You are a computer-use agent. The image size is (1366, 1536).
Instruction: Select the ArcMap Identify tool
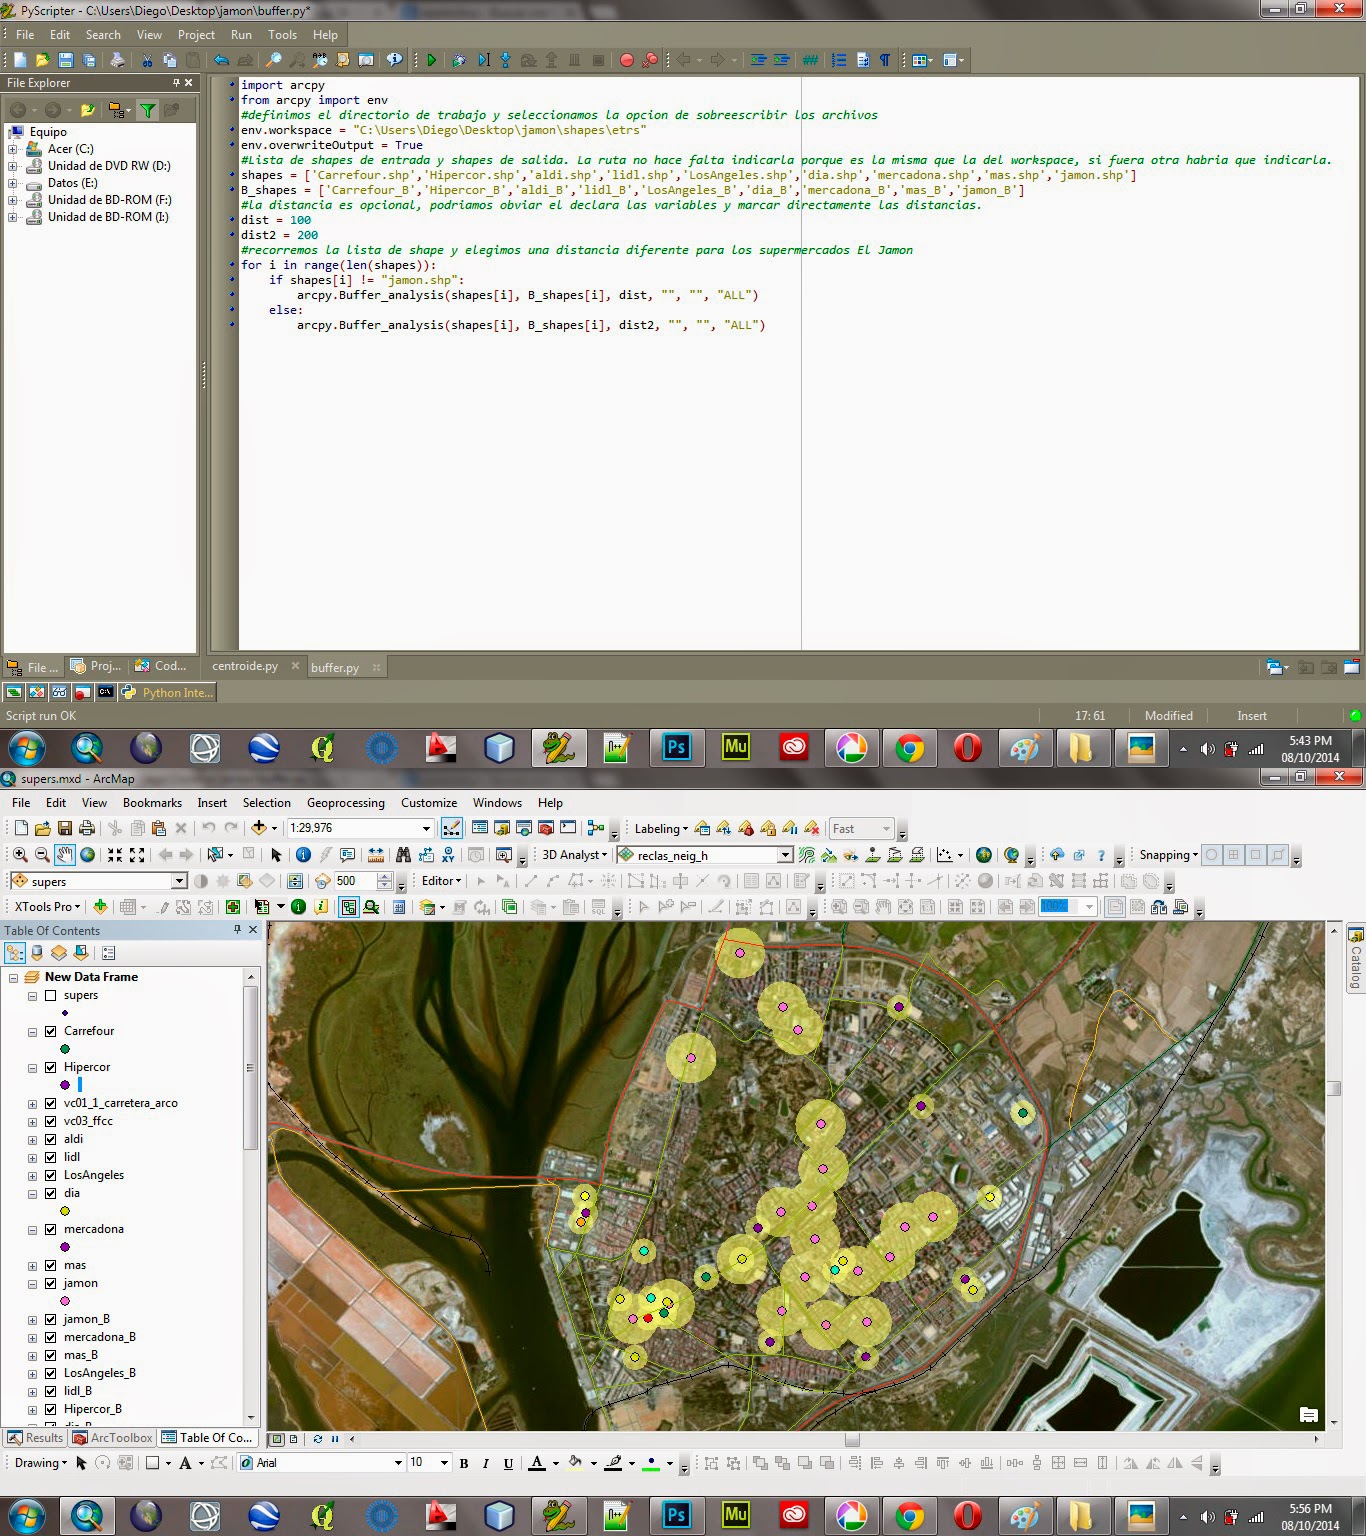click(303, 855)
